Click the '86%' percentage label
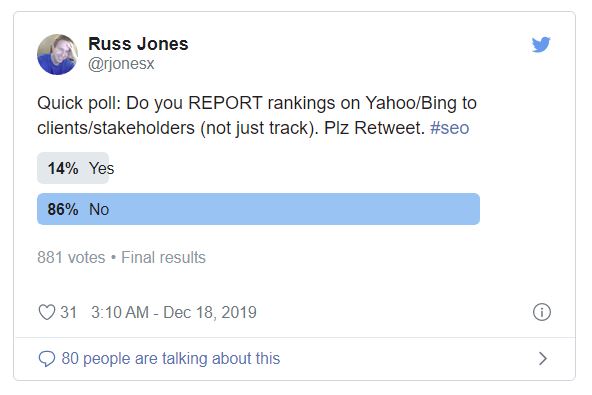 click(63, 209)
